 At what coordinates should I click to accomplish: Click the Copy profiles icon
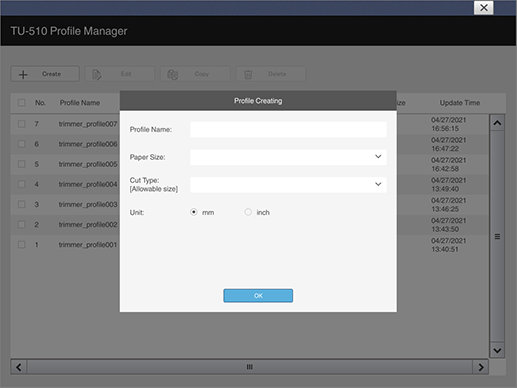tap(172, 74)
